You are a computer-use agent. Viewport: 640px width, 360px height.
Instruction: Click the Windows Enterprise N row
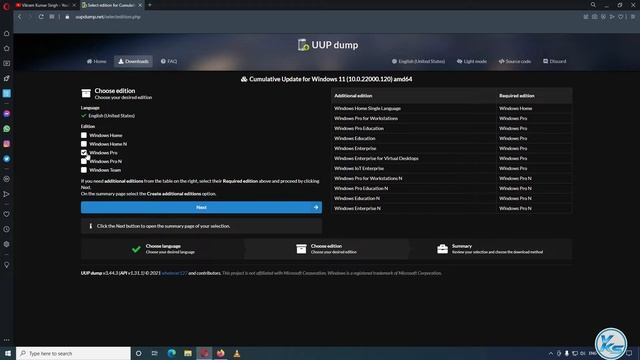pos(452,208)
